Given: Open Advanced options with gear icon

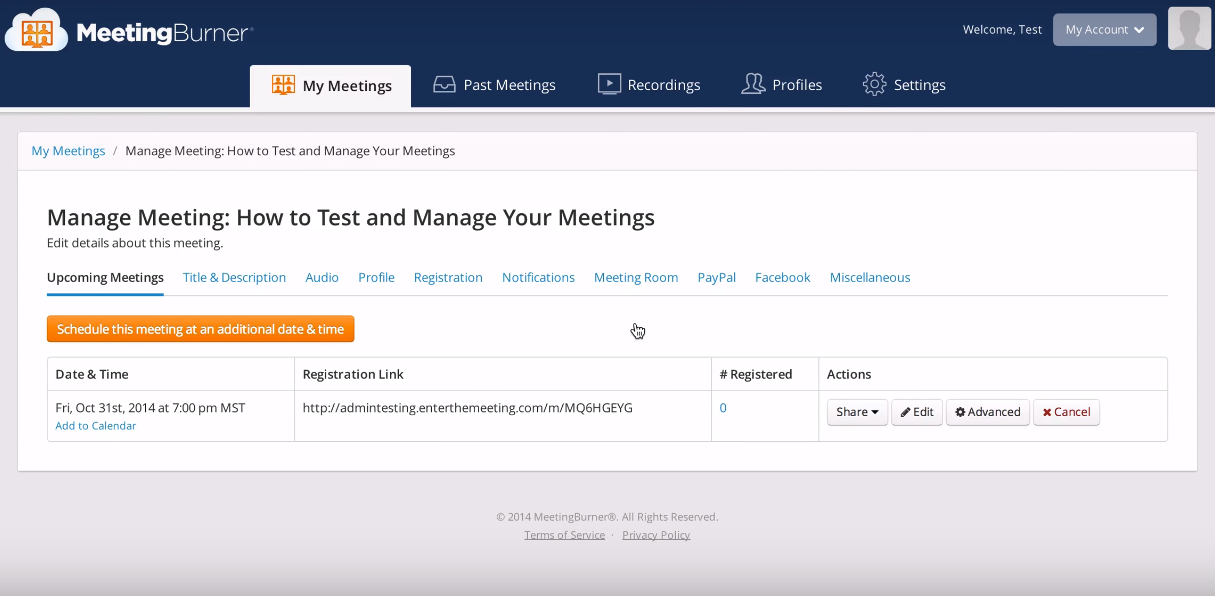Looking at the screenshot, I should coord(987,412).
